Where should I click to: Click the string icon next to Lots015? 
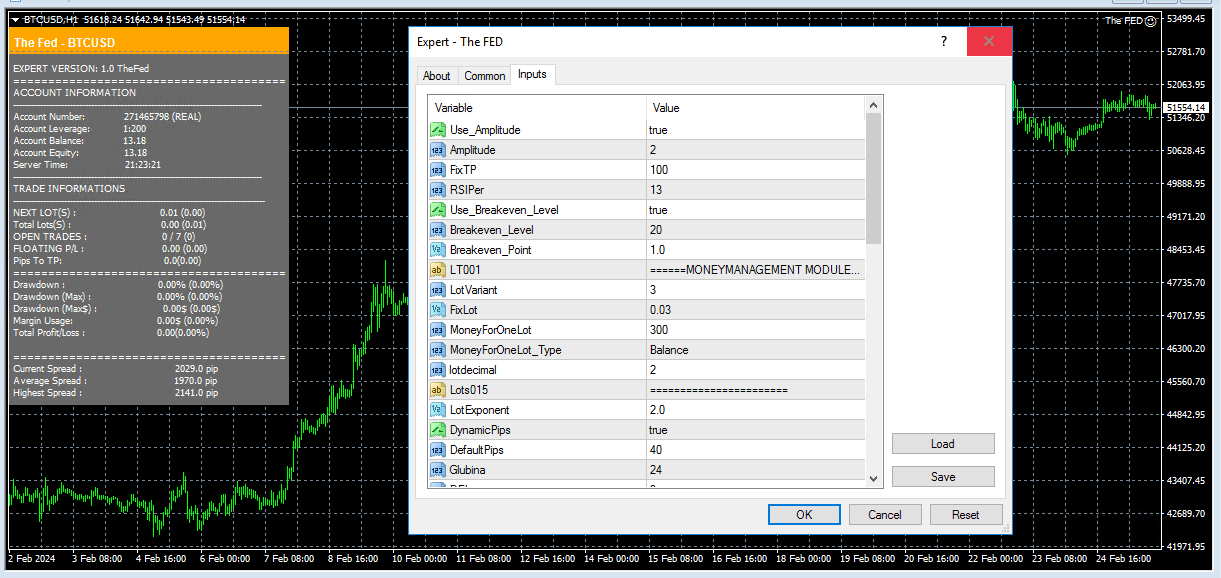(x=437, y=390)
